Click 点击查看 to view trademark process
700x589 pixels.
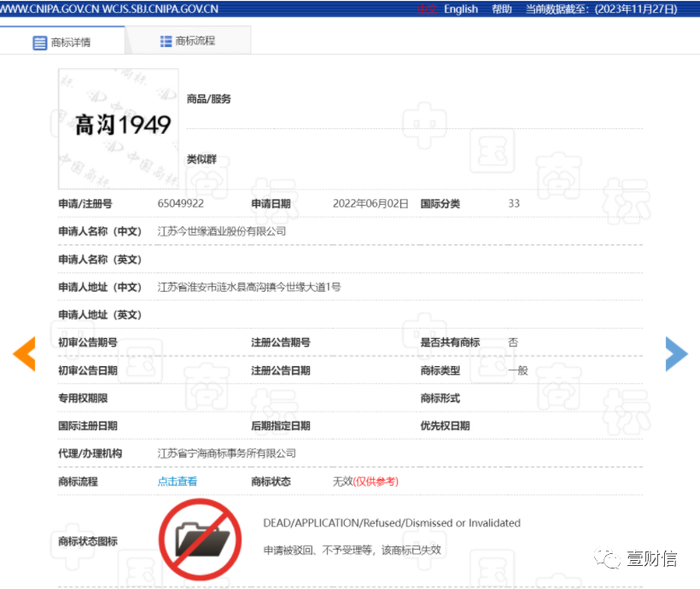click(177, 481)
